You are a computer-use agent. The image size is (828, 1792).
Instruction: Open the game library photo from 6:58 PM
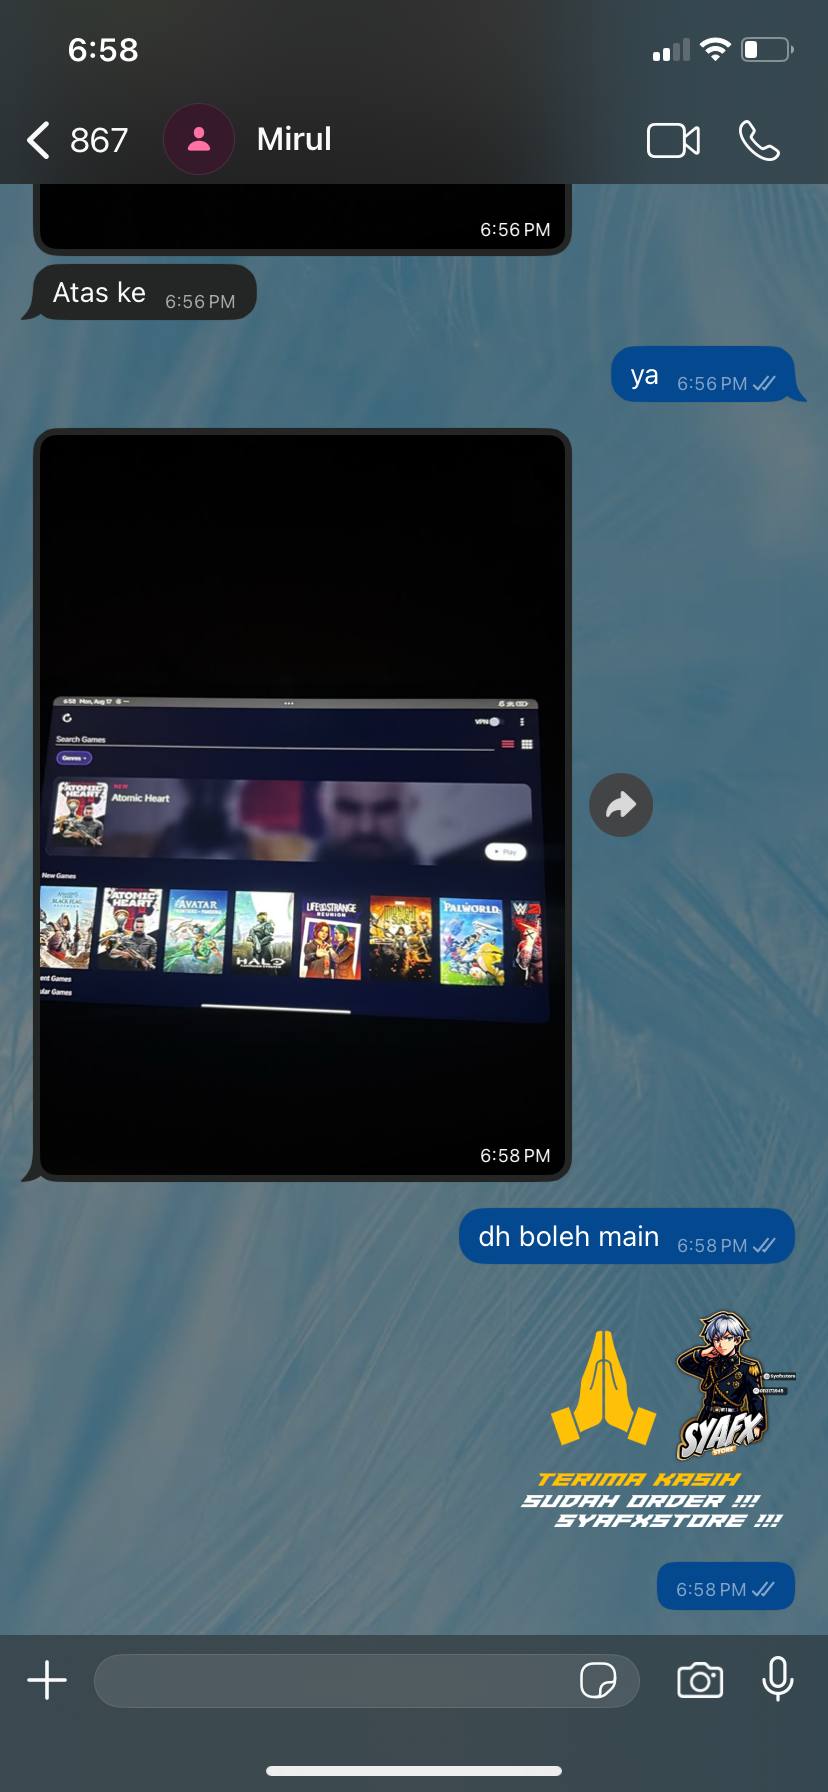(302, 805)
